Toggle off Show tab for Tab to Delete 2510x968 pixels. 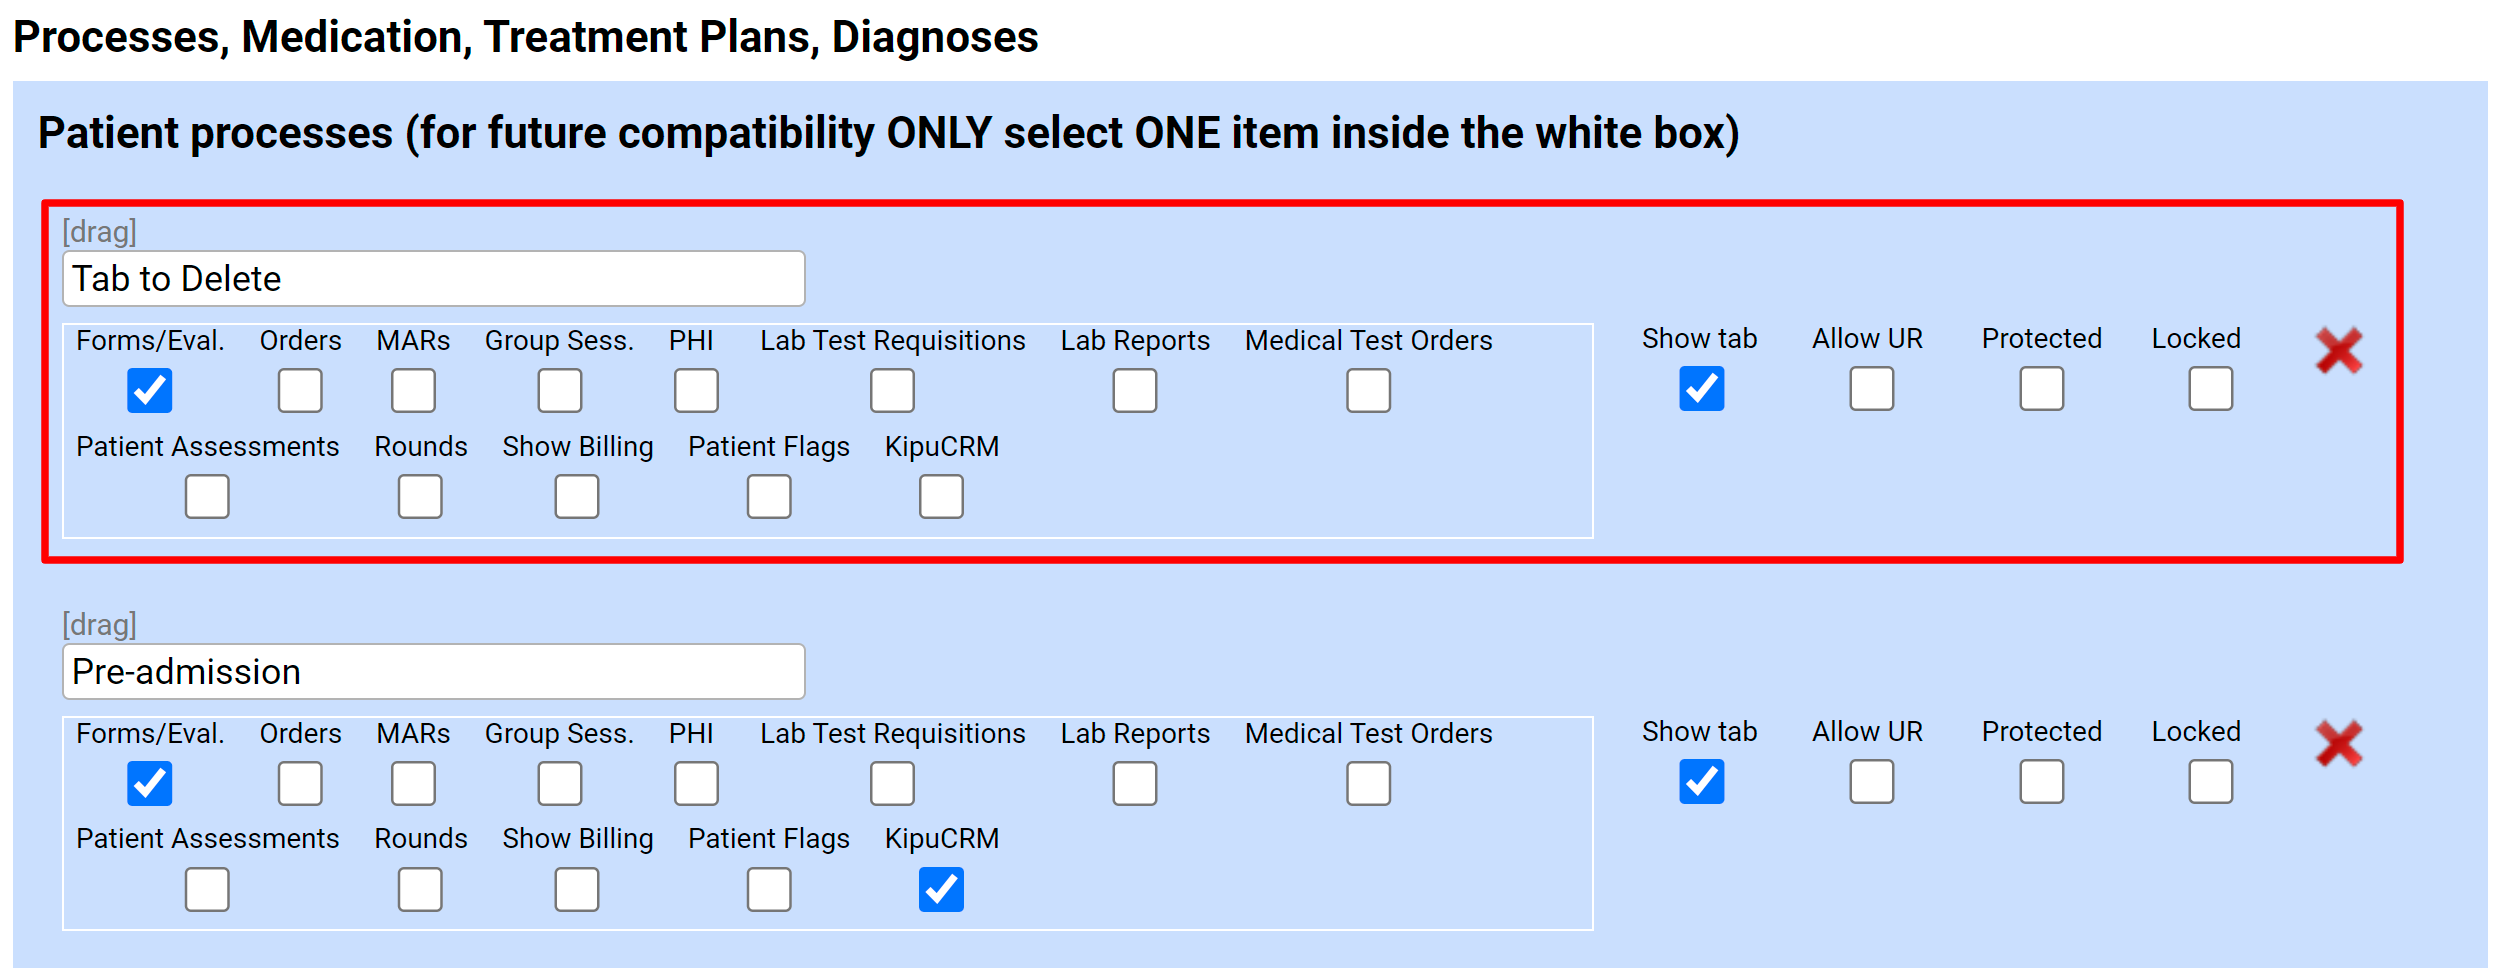point(1700,392)
